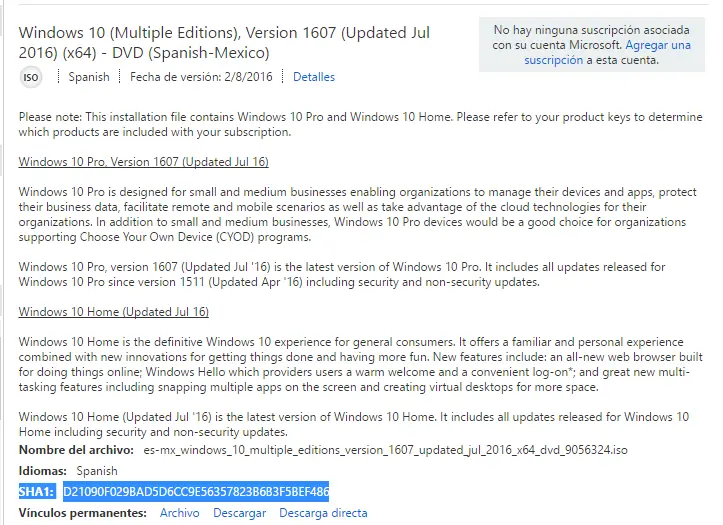Click the 'Vínculos permanentes:' label
The height and width of the screenshot is (525, 723).
[83, 513]
